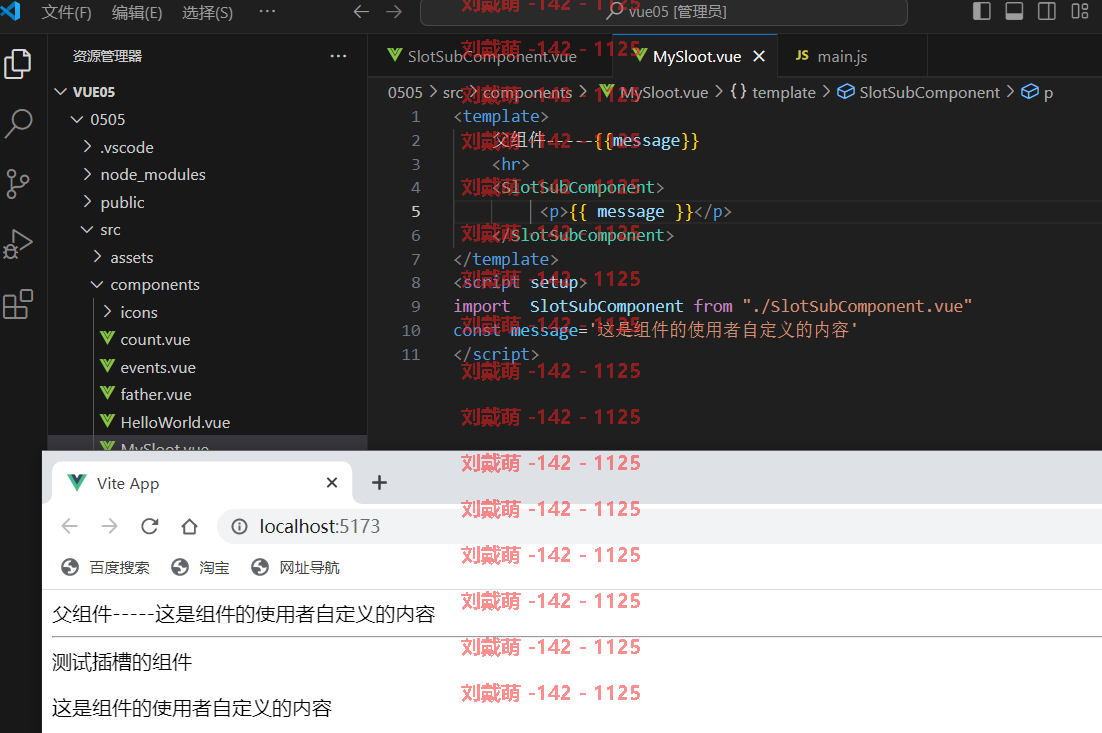Click the const message code line
This screenshot has height=733, width=1102.
[x=655, y=330]
